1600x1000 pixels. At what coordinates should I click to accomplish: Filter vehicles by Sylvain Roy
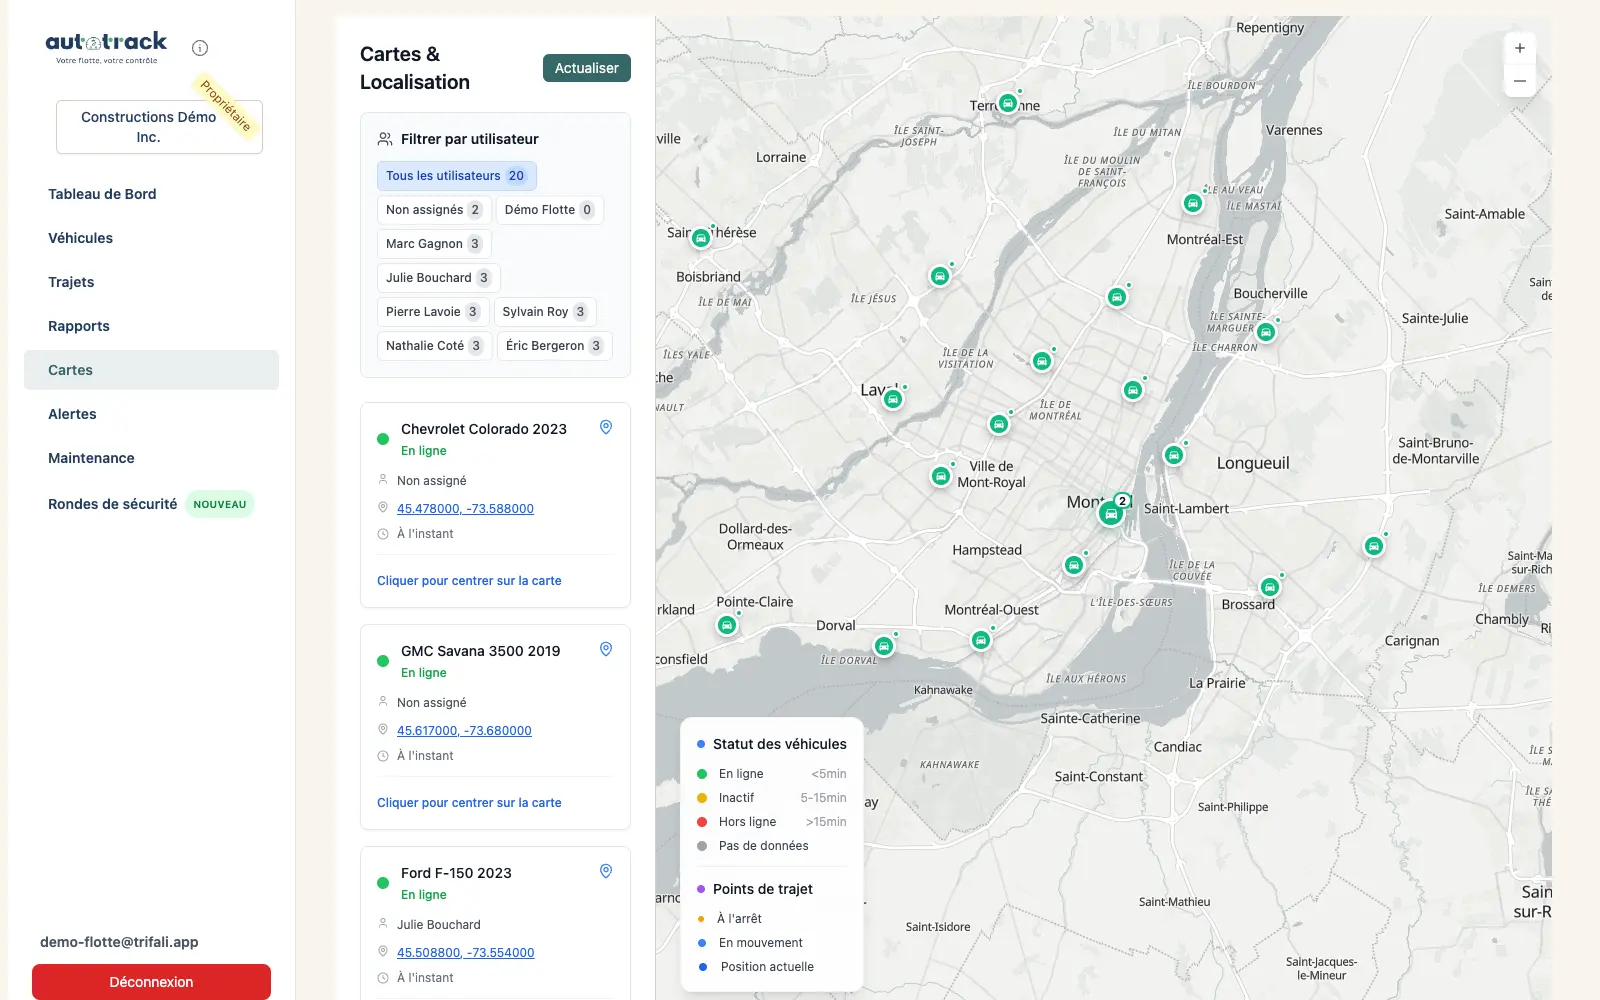pos(544,312)
